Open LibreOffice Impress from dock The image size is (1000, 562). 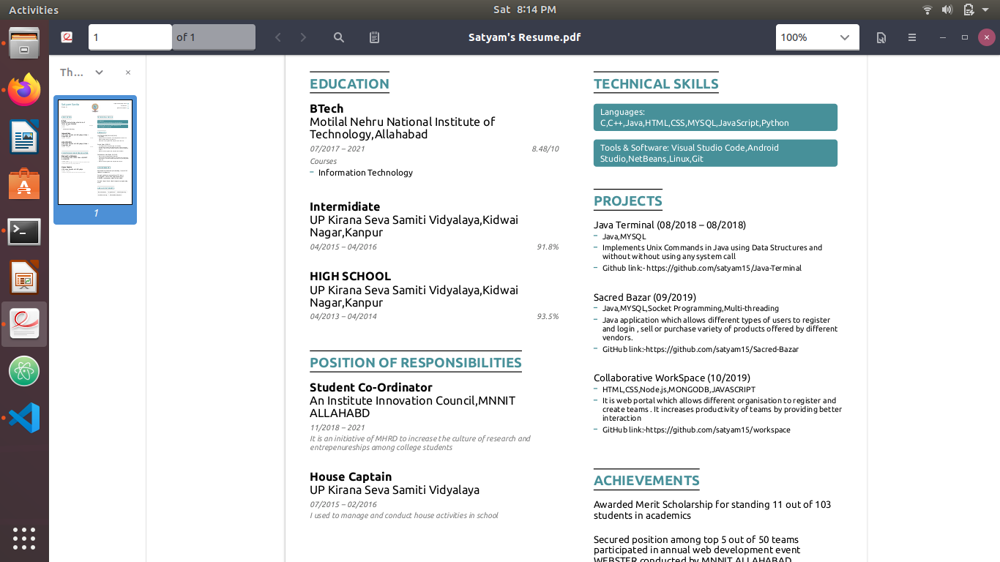24,277
